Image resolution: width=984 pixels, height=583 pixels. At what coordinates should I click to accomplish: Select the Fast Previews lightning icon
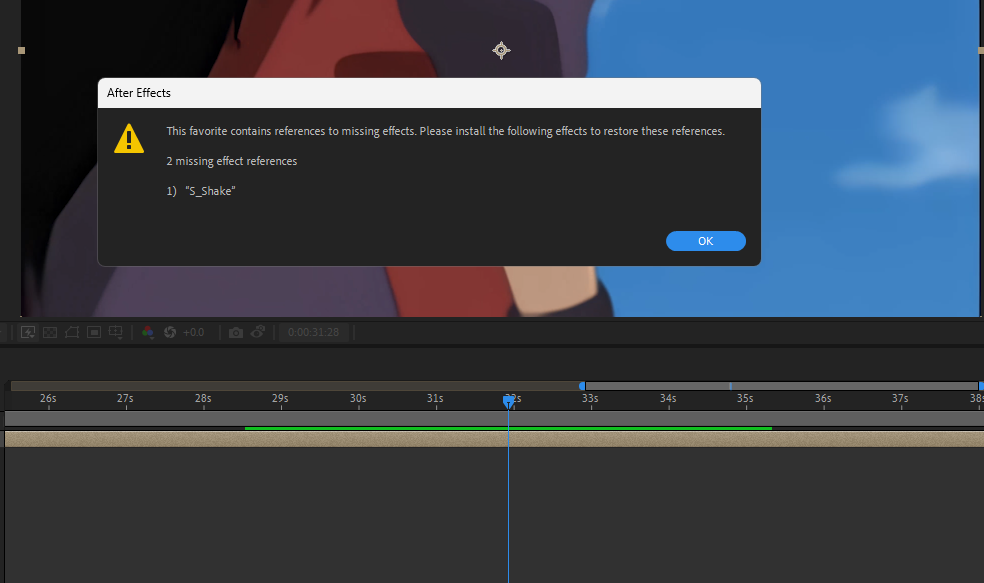pyautogui.click(x=26, y=331)
